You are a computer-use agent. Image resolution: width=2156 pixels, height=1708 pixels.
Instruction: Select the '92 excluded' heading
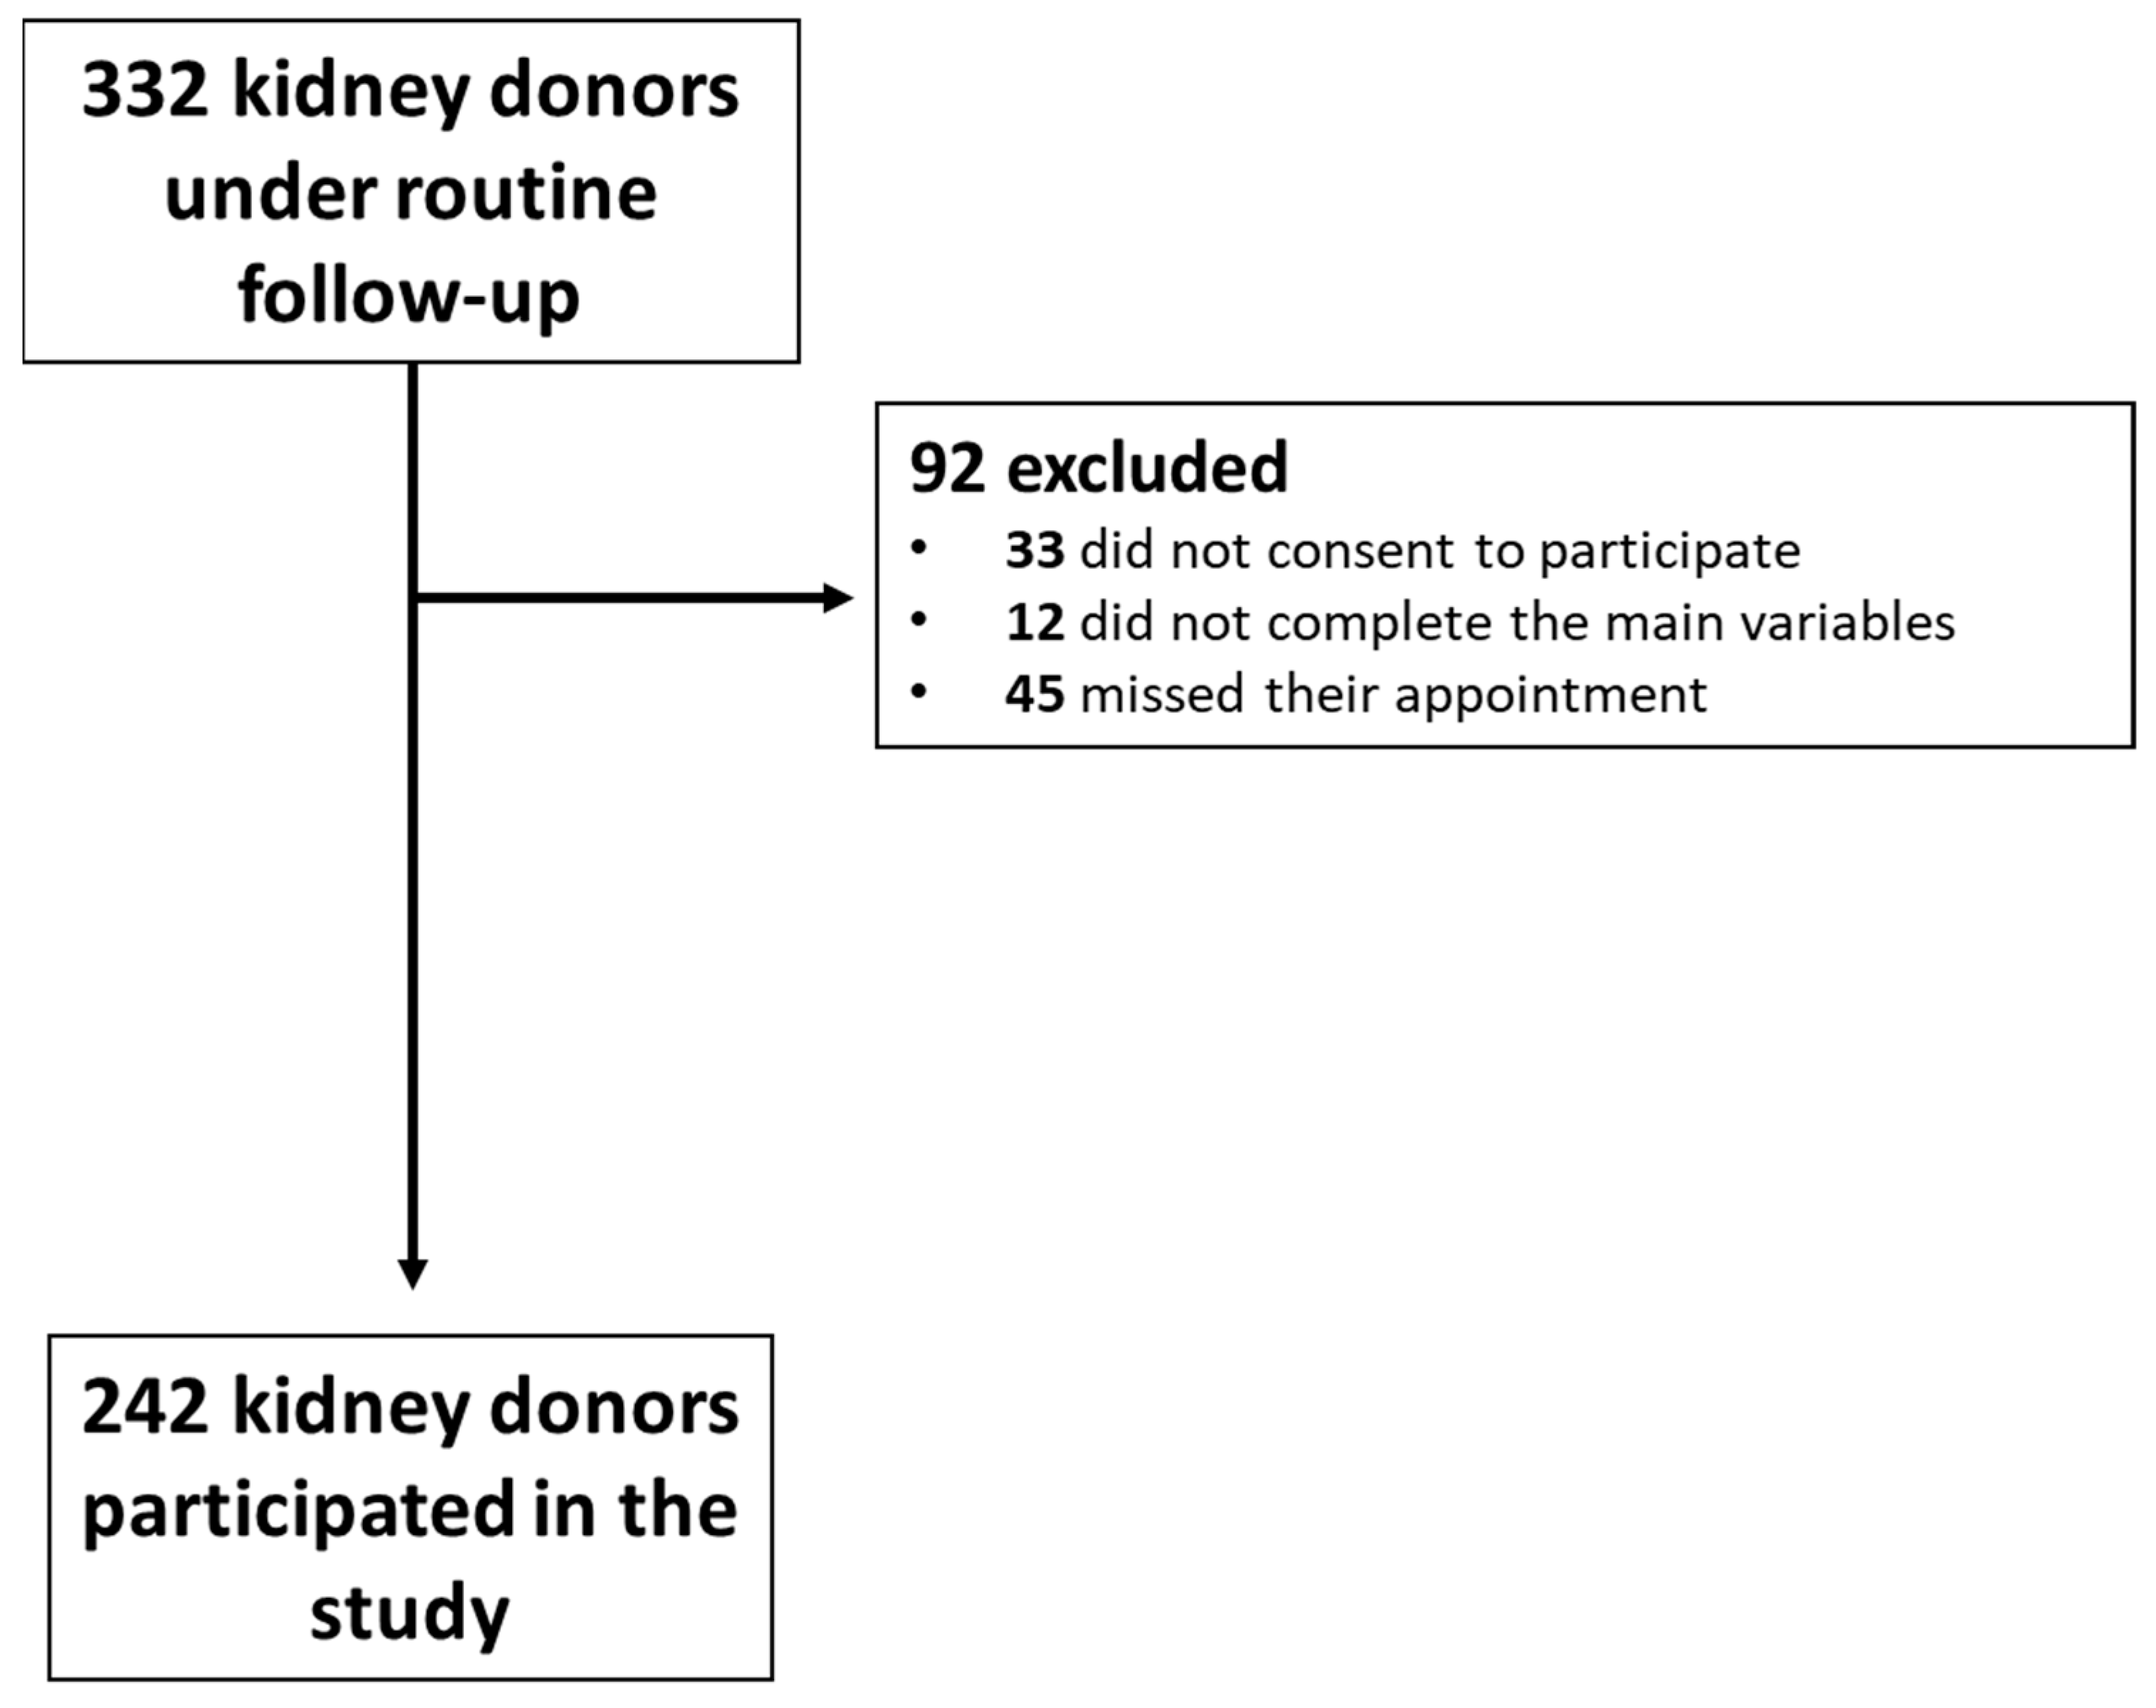click(1098, 468)
